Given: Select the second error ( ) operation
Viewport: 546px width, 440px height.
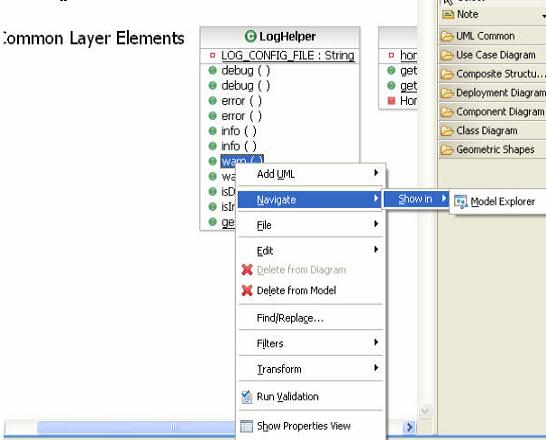Looking at the screenshot, I should click(x=241, y=116).
